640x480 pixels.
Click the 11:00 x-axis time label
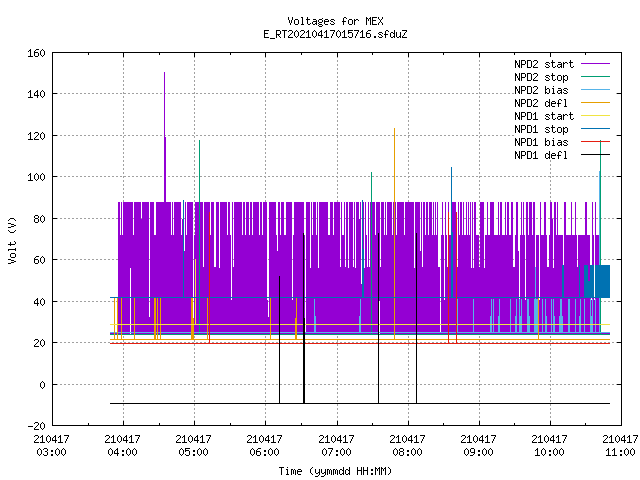(620, 452)
